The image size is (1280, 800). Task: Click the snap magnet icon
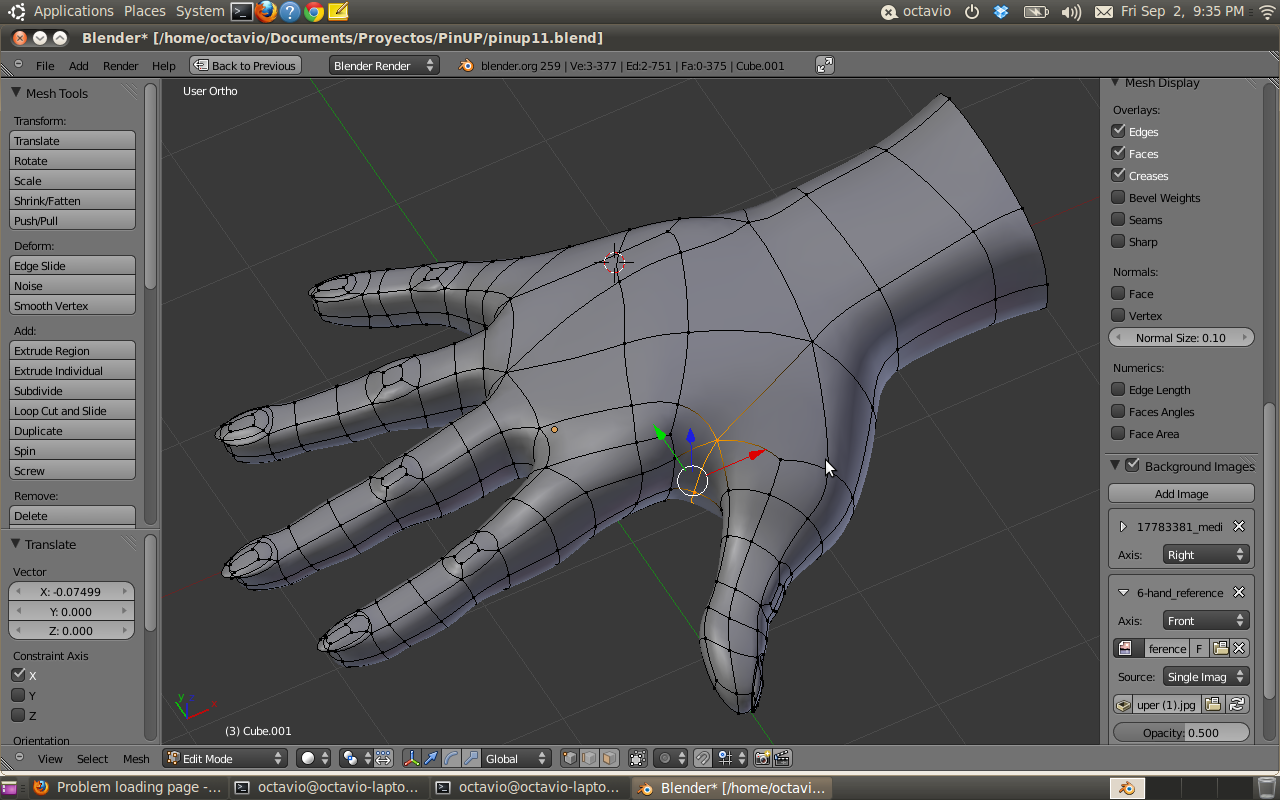click(703, 758)
